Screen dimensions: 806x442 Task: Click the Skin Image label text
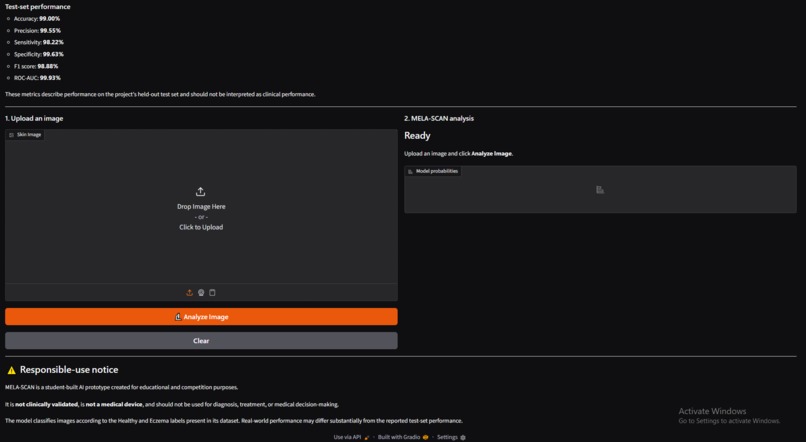[x=29, y=135]
